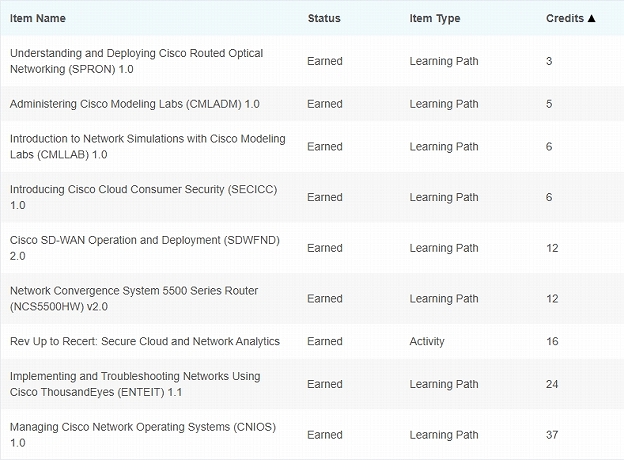Viewport: 624px width, 460px height.
Task: Open Introduction to Network Simulations with CML
Action: pyautogui.click(x=148, y=146)
